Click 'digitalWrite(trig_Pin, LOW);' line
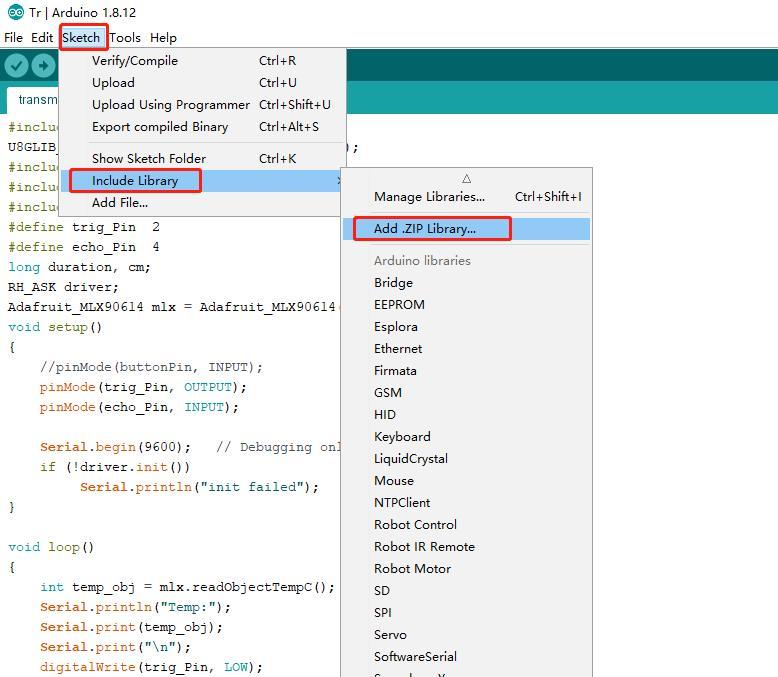The width and height of the screenshot is (778, 677). pyautogui.click(x=151, y=667)
